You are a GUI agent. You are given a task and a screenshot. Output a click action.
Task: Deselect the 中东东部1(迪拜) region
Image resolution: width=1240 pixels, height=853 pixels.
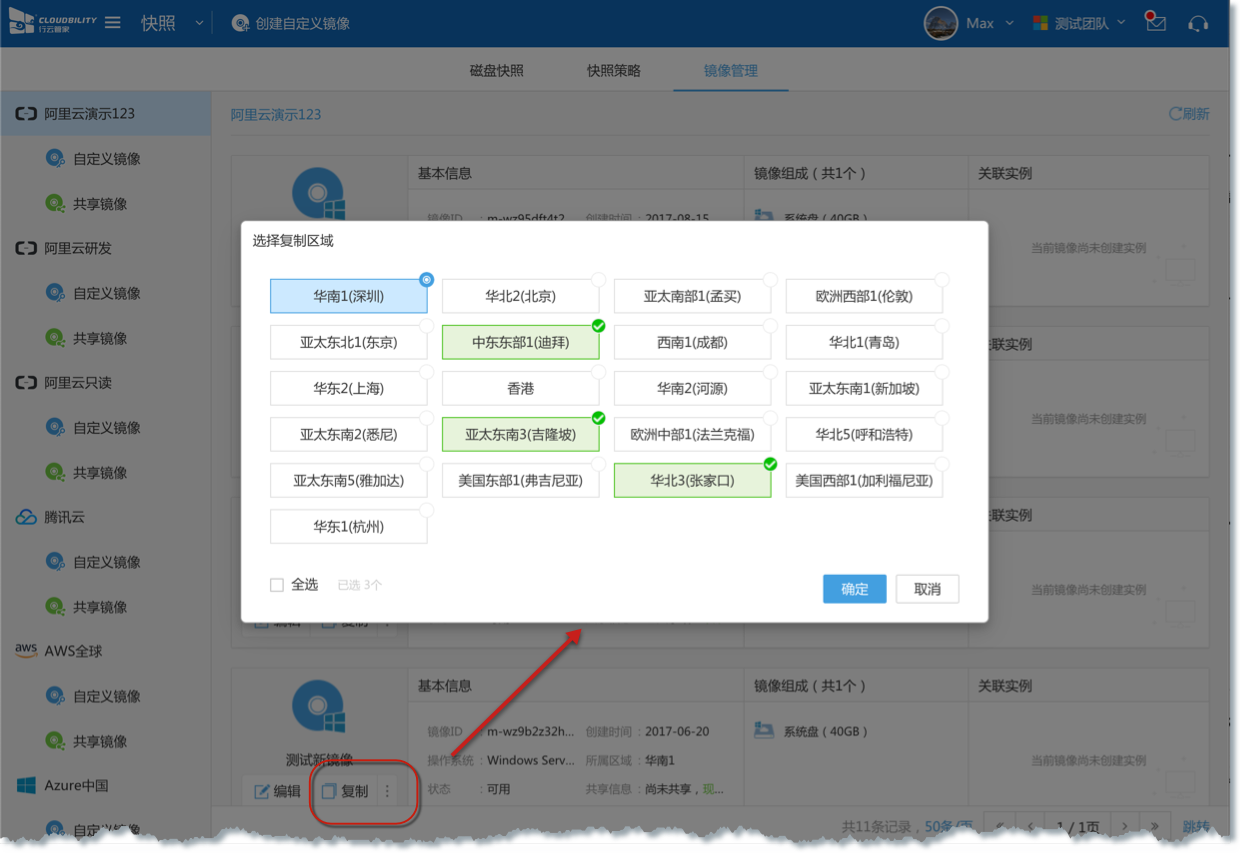tap(520, 342)
